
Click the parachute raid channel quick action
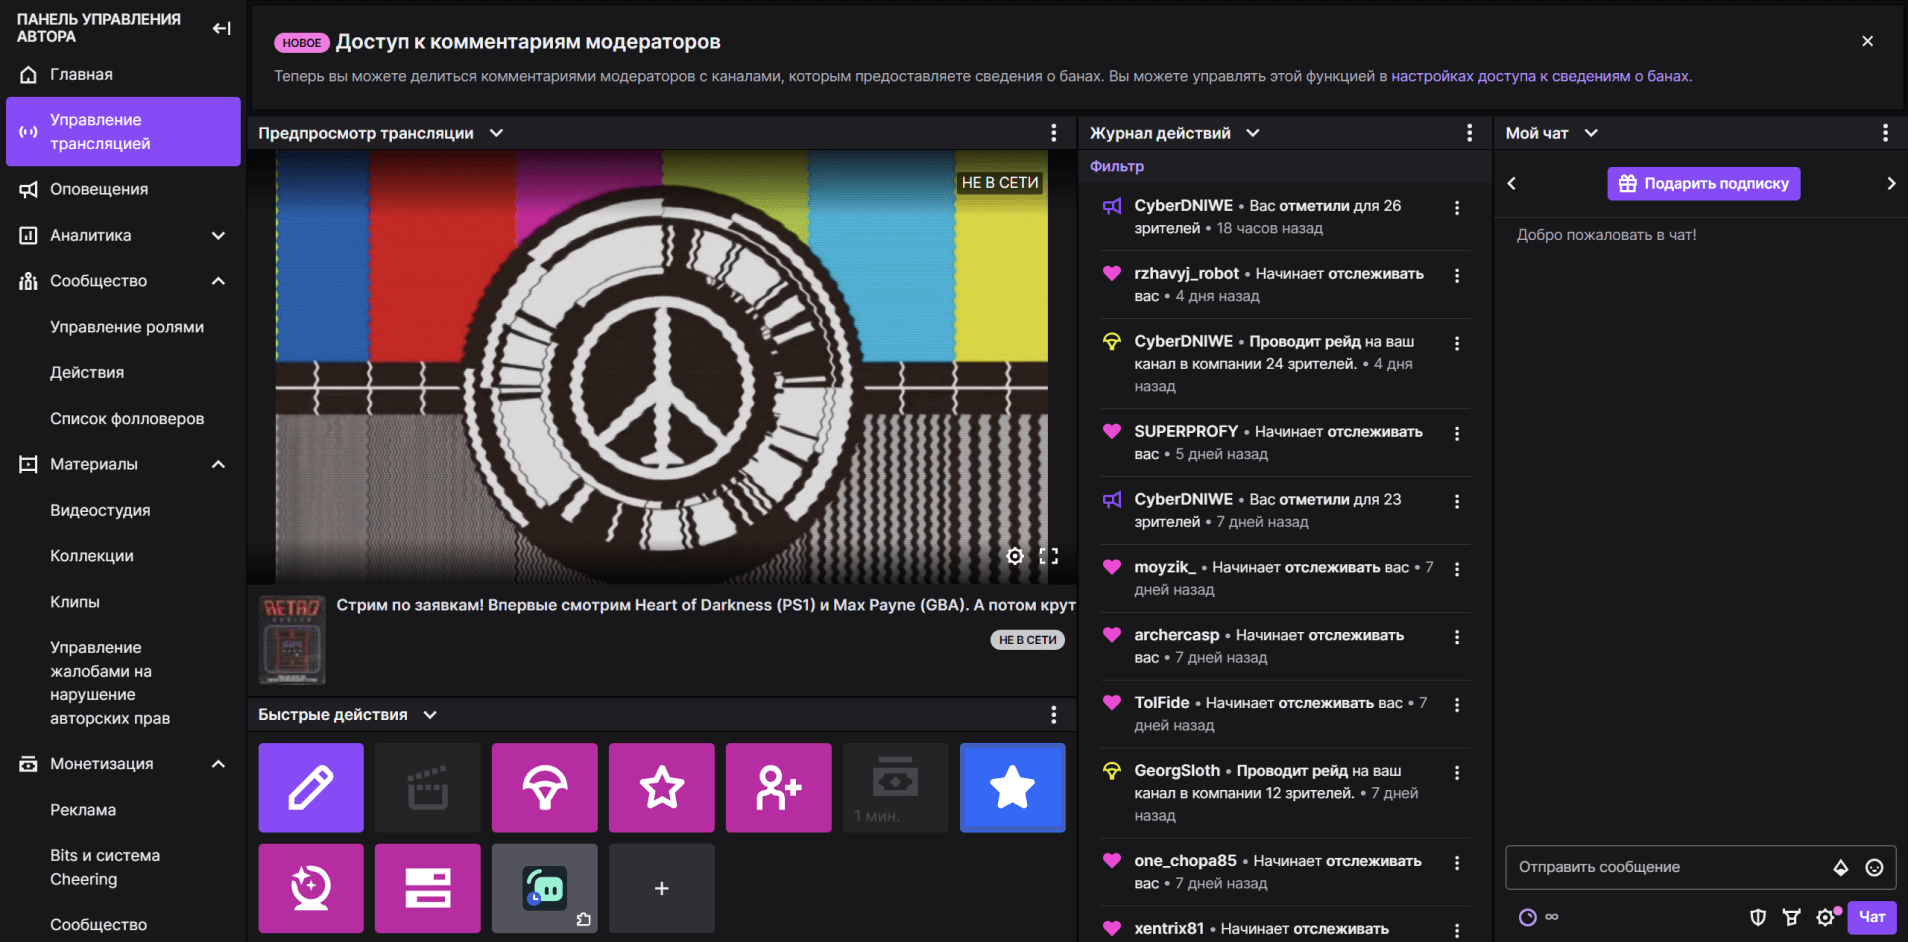point(544,787)
